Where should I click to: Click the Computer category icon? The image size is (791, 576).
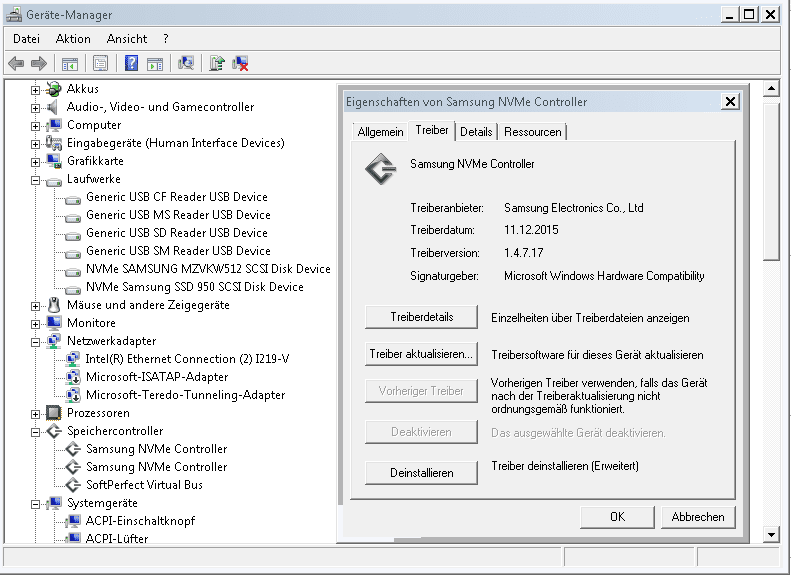[53, 125]
